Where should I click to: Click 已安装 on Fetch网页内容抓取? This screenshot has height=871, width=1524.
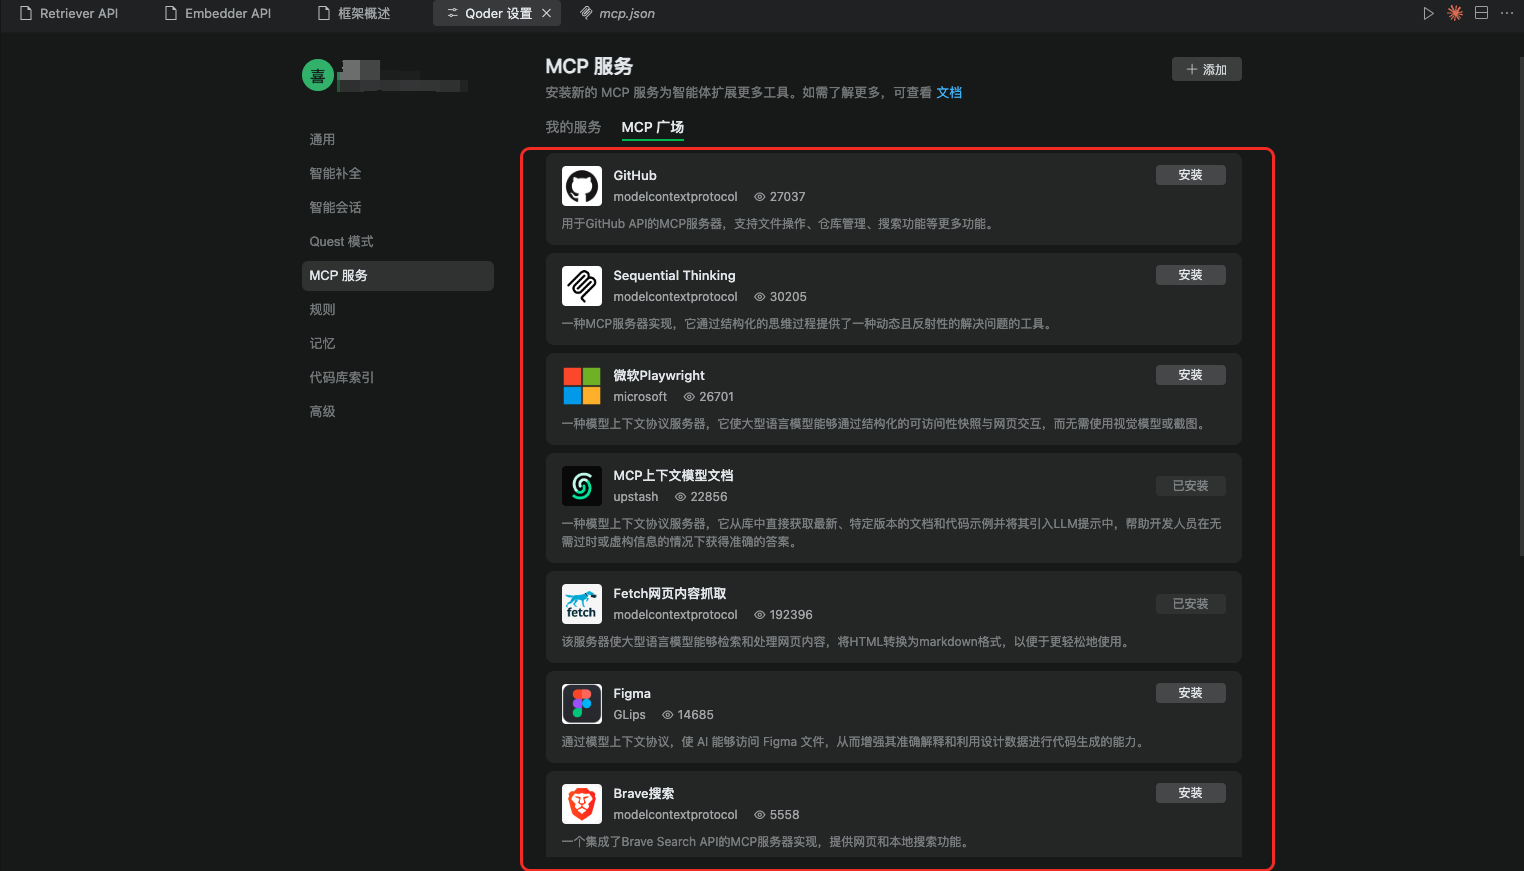(1190, 604)
